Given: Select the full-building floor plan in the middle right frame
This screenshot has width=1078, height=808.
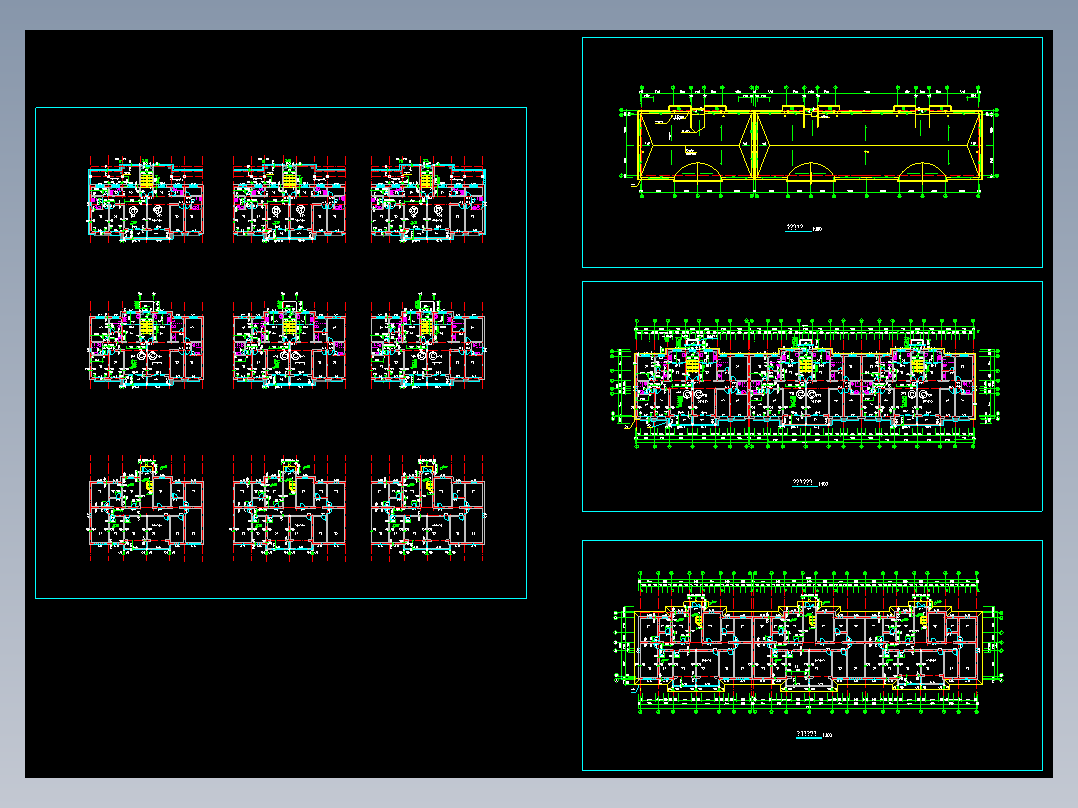Looking at the screenshot, I should click(x=805, y=384).
